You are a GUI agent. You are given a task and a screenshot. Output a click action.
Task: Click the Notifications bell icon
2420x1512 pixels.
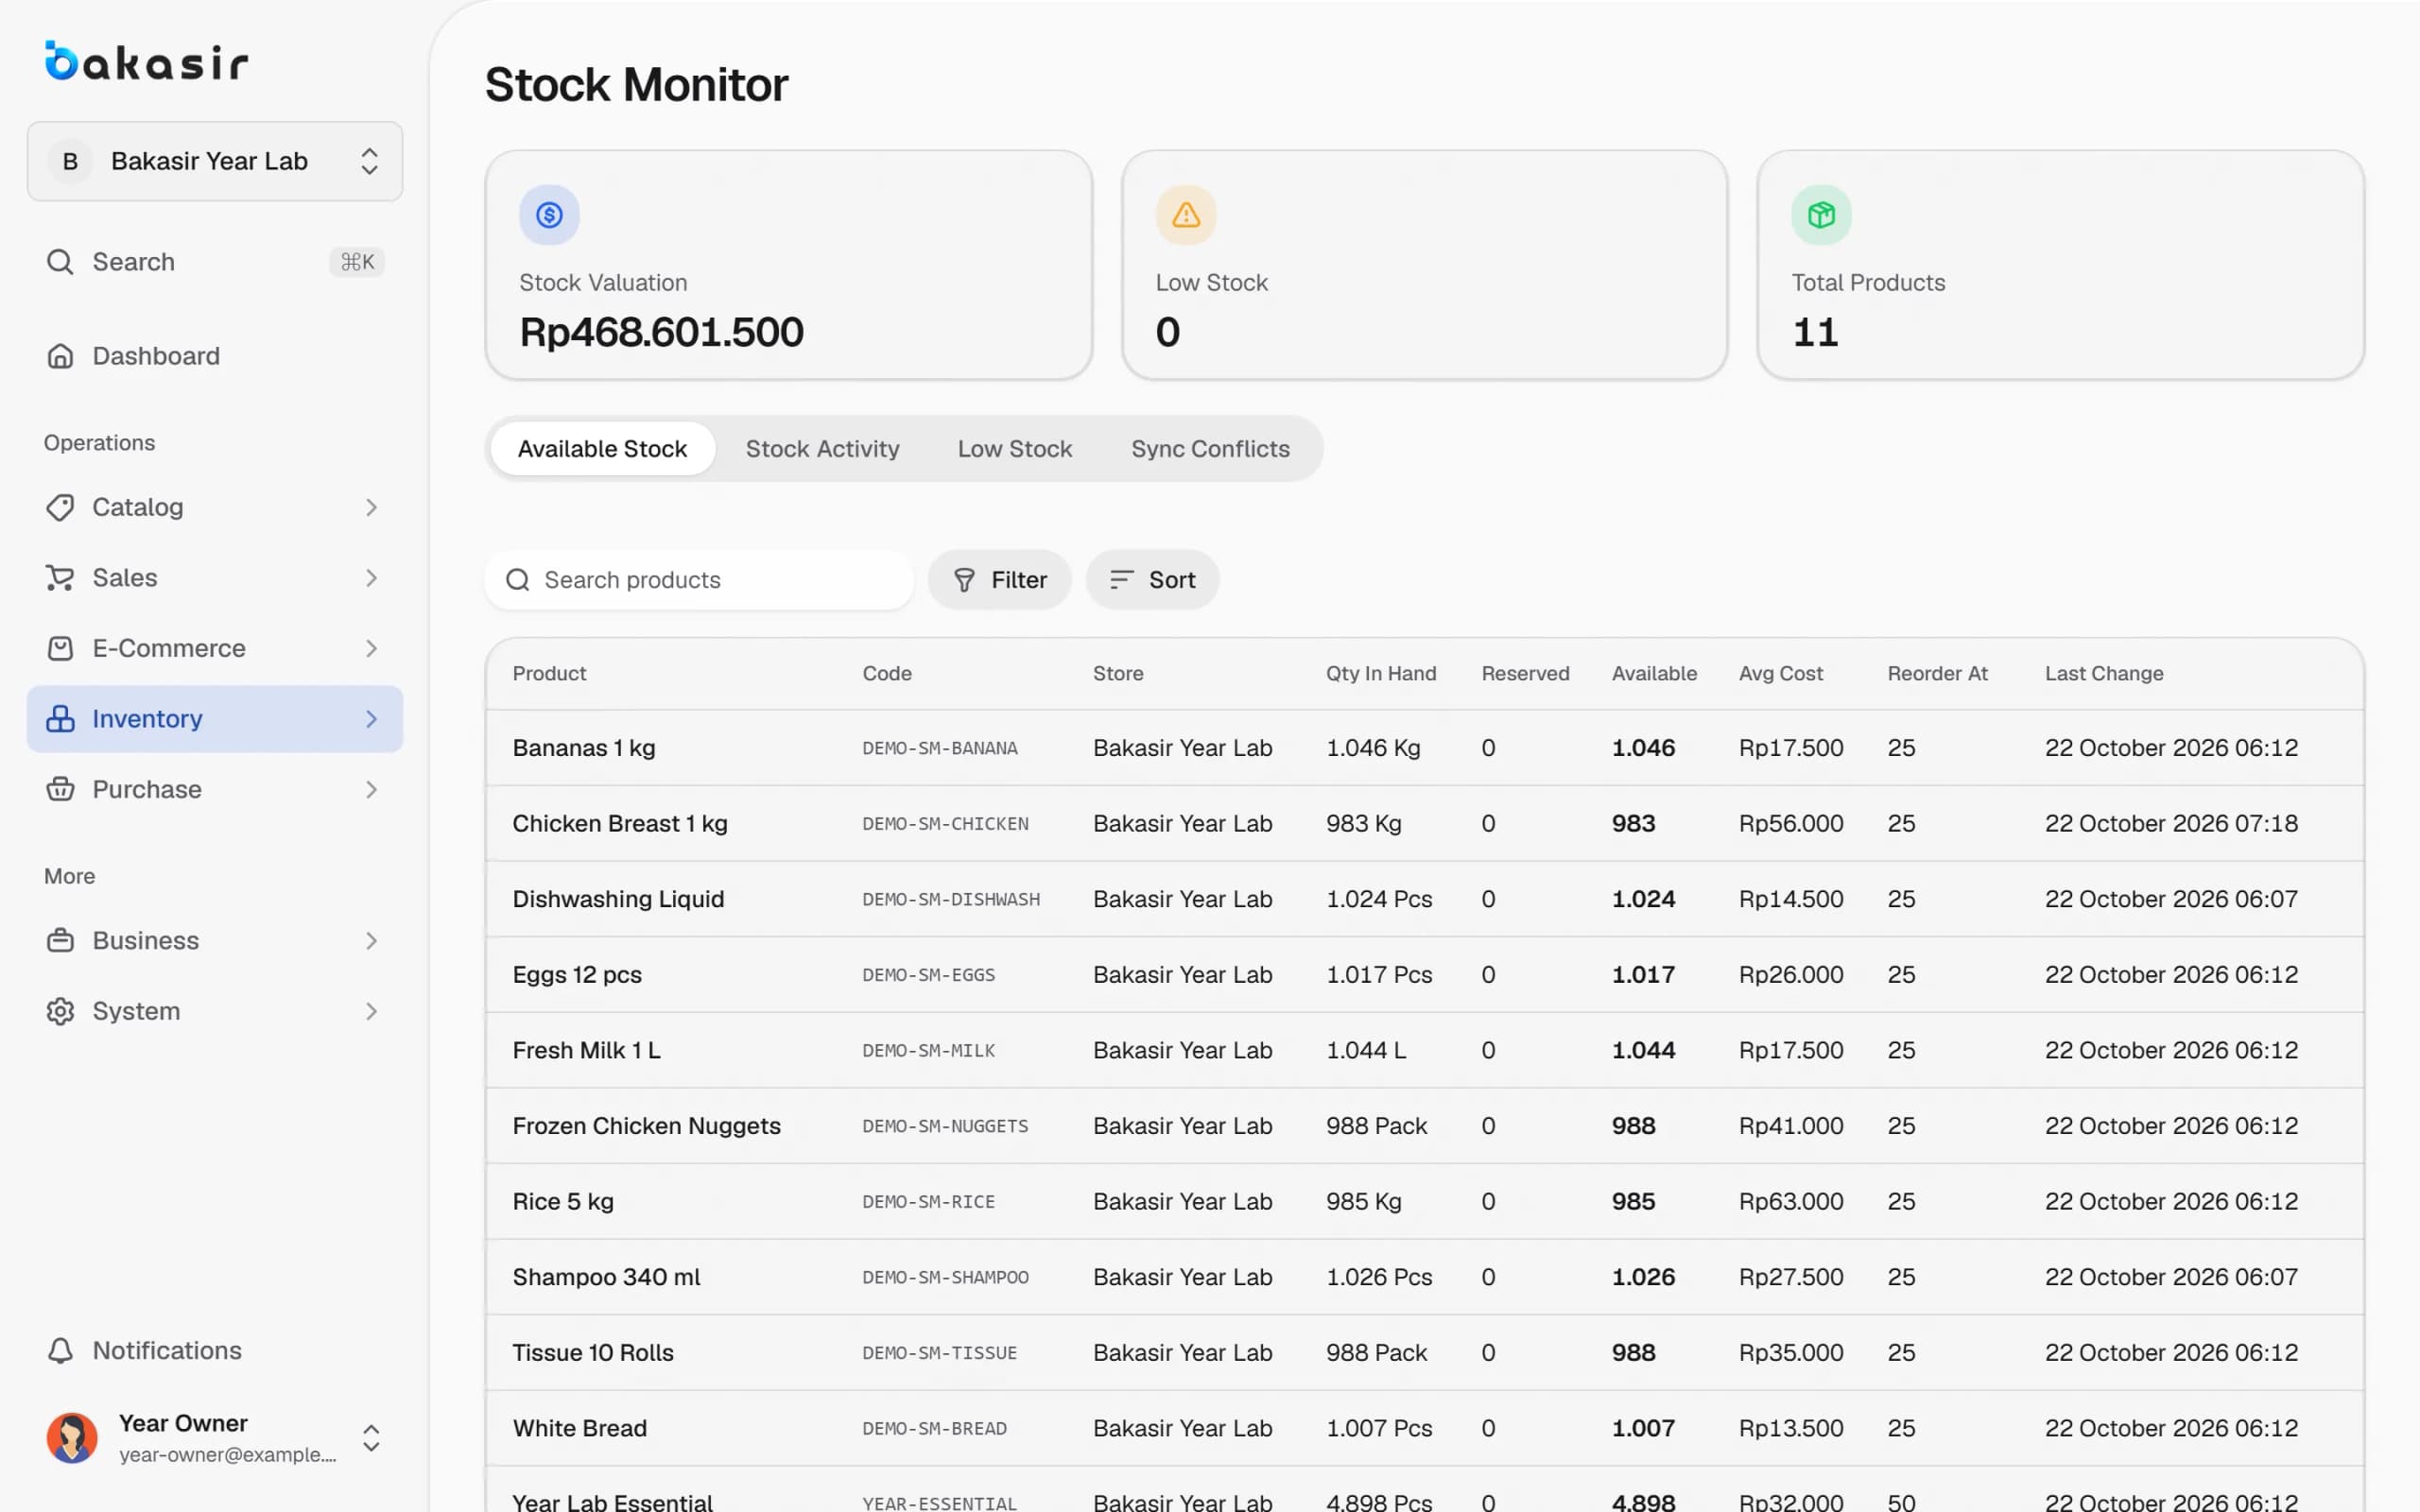[x=60, y=1350]
